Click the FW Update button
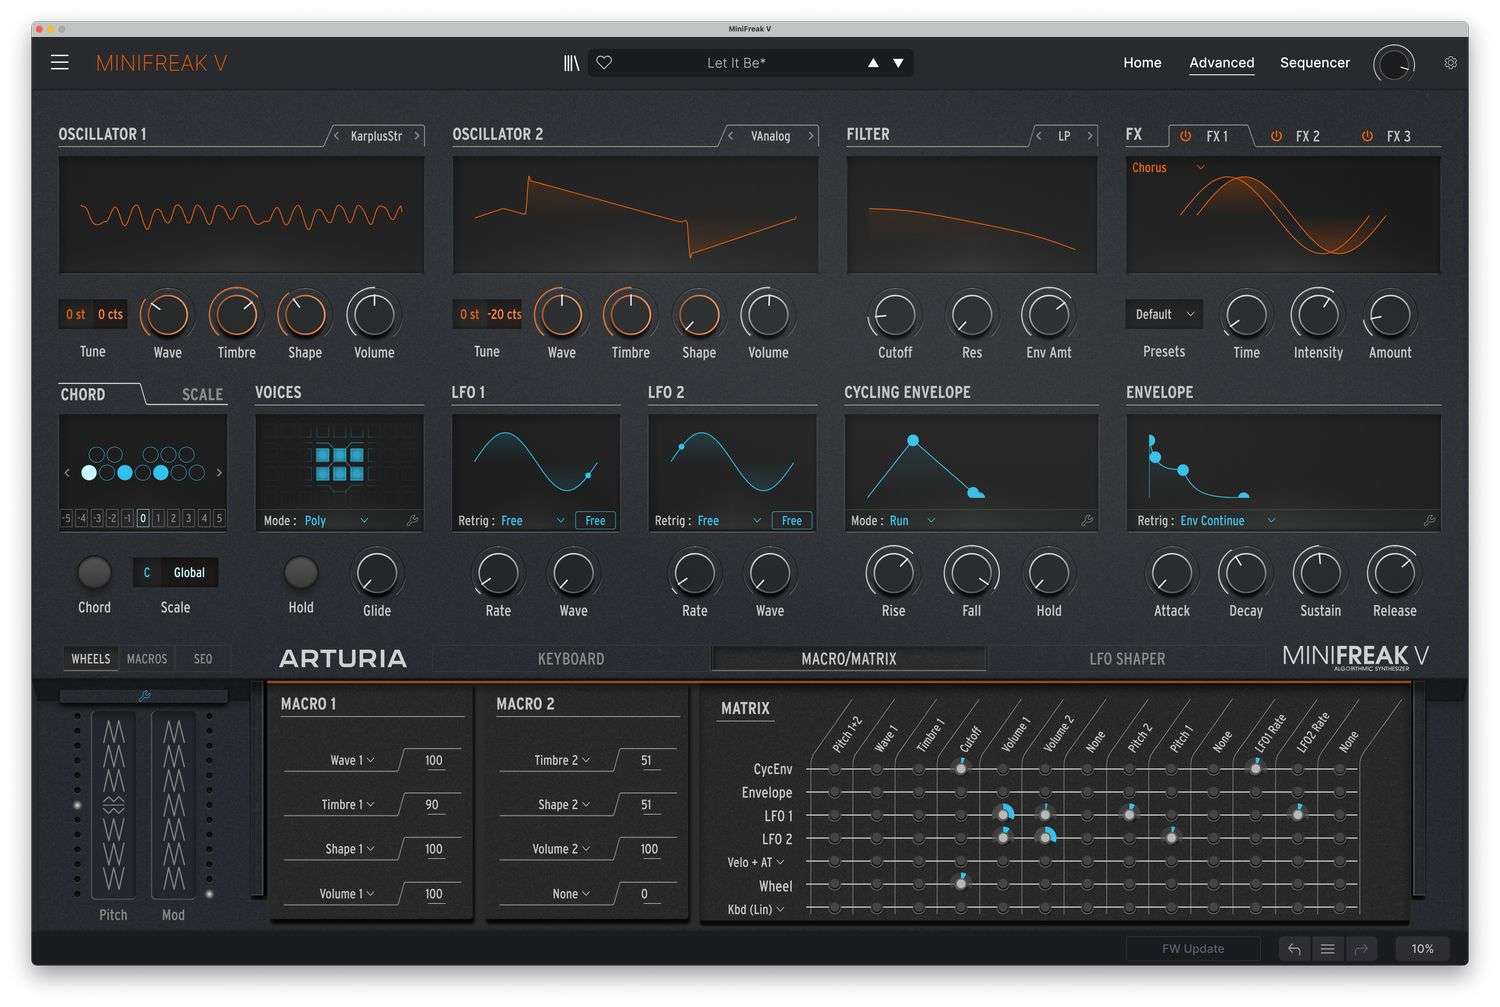The image size is (1500, 1007). tap(1193, 949)
